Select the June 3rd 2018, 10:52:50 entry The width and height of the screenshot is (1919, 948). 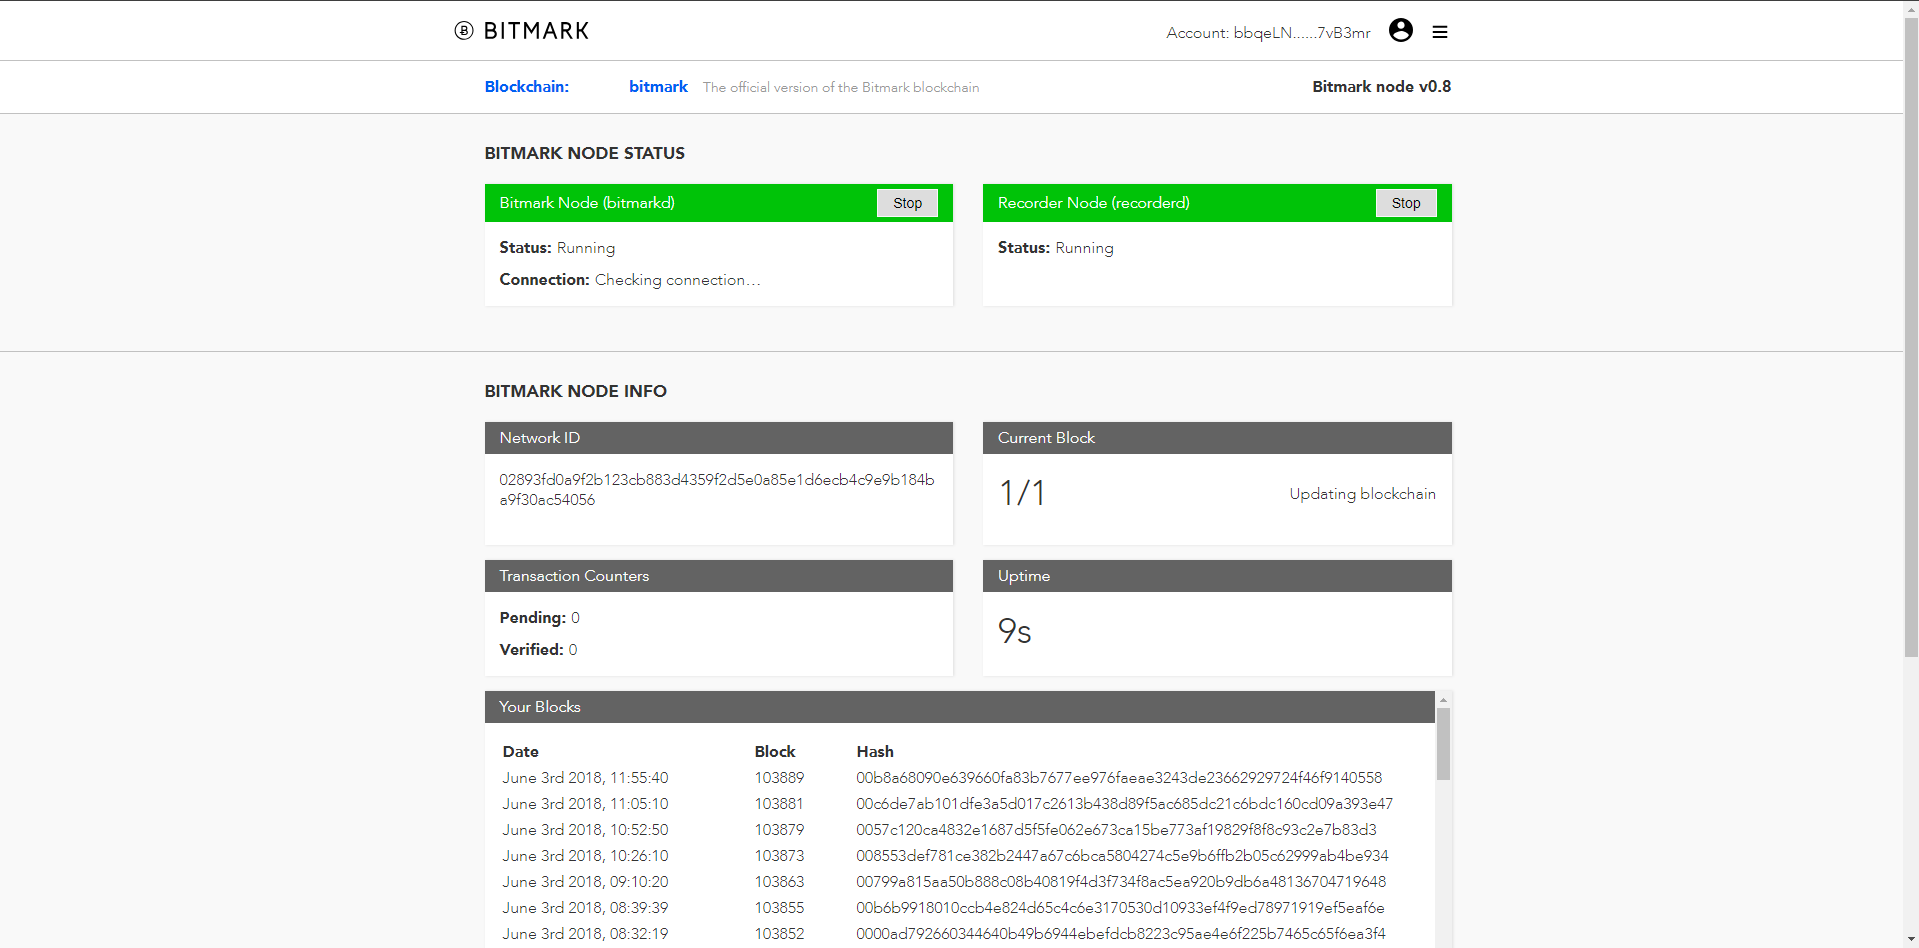coord(585,830)
